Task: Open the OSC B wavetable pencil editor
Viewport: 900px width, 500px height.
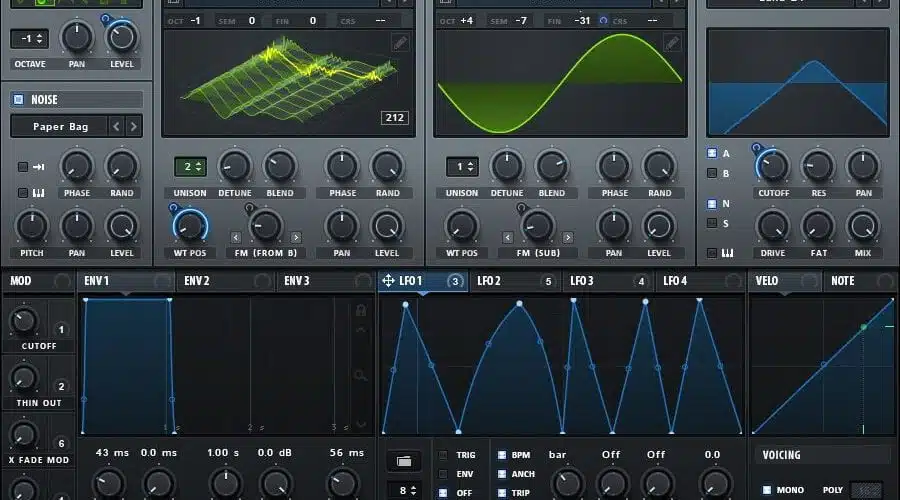Action: click(x=672, y=42)
